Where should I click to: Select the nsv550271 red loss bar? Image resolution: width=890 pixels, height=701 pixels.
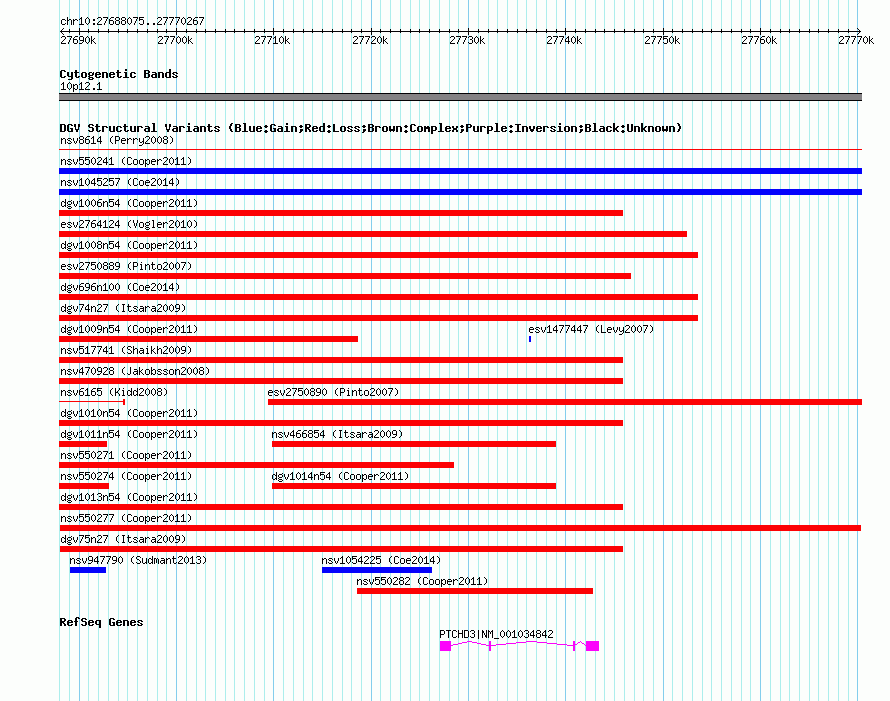coord(257,465)
